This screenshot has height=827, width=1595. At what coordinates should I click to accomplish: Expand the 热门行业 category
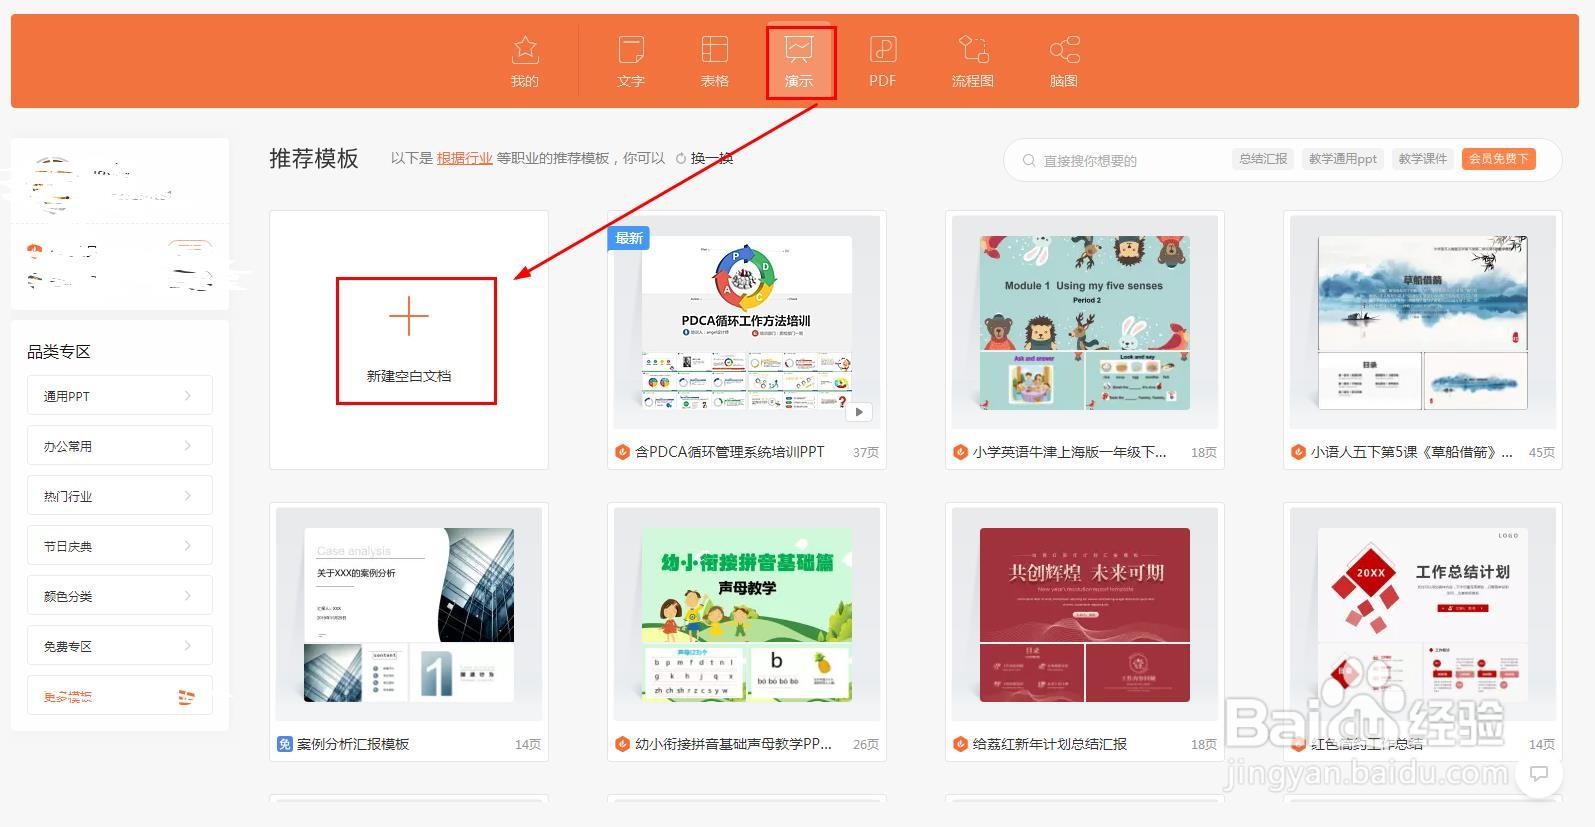point(120,495)
